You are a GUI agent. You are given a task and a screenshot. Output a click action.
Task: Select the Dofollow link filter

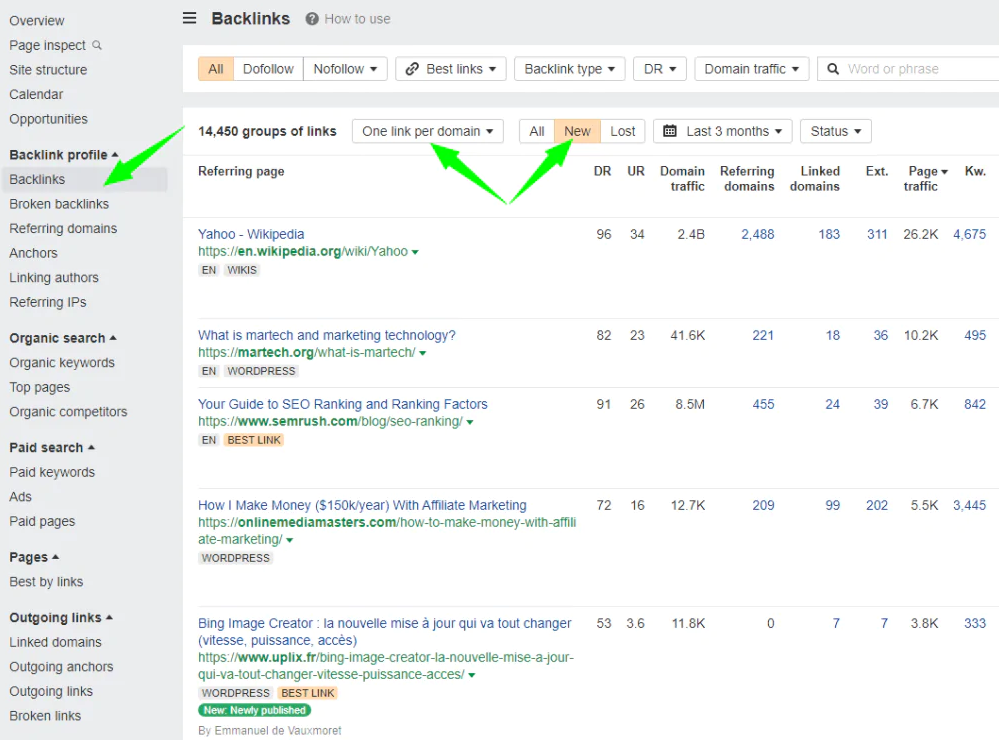point(268,69)
